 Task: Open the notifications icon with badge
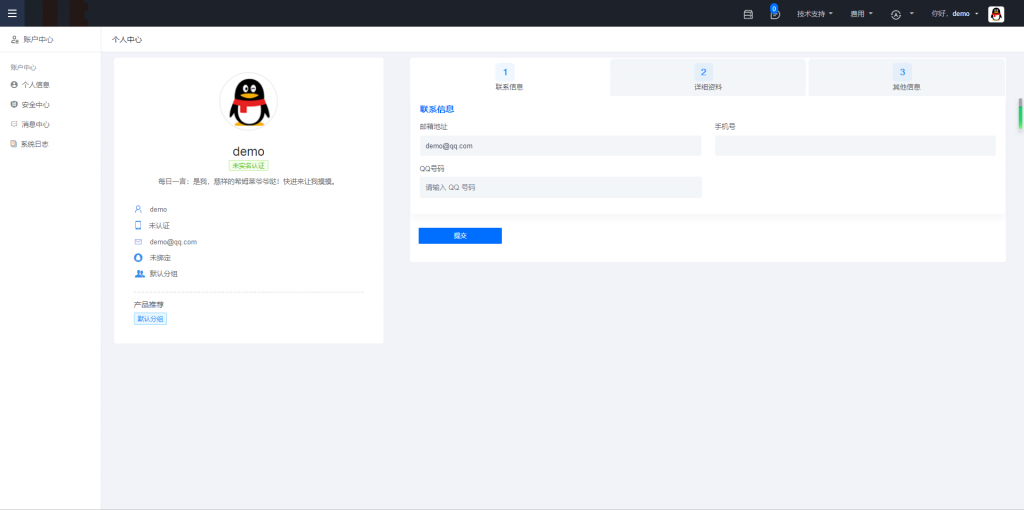[x=774, y=13]
